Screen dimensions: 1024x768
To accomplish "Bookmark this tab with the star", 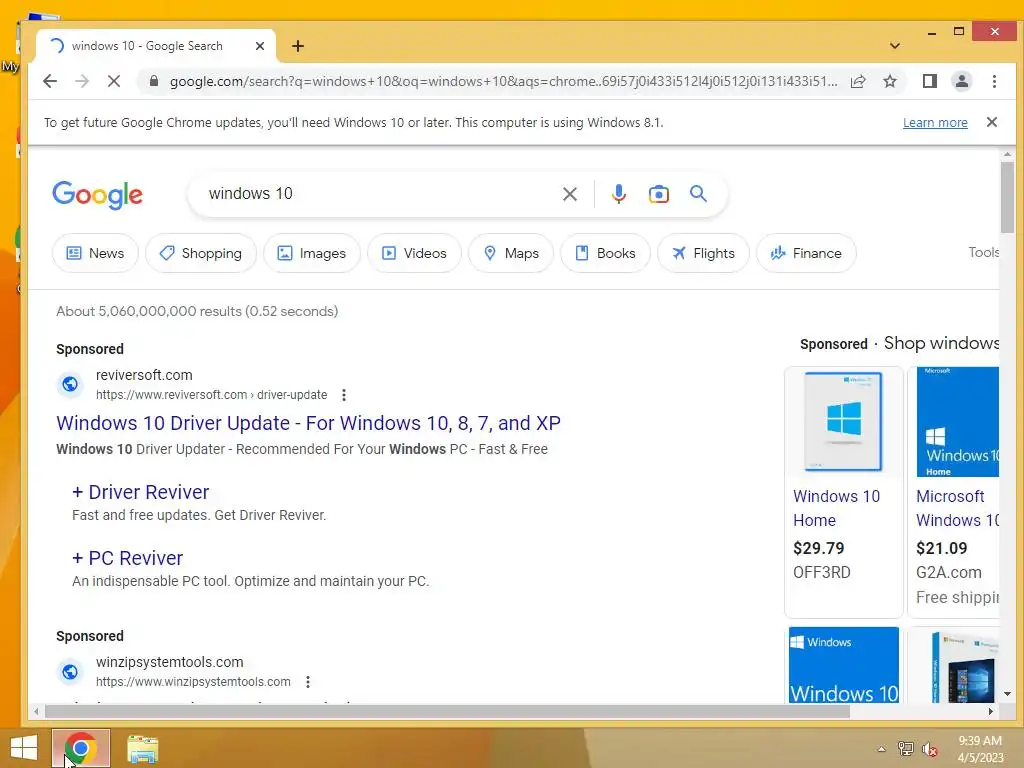I will coord(889,81).
